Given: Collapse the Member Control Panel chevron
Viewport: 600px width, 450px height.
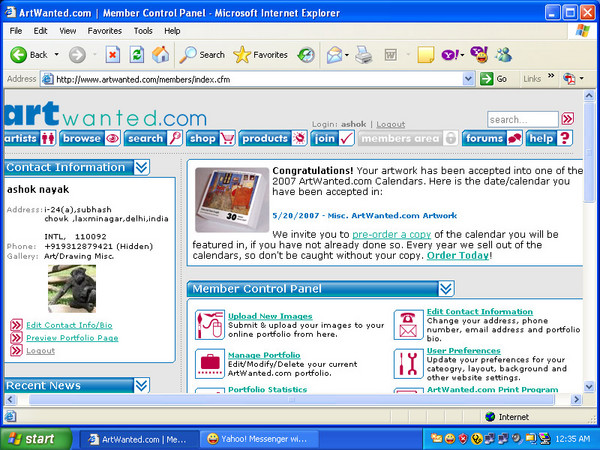Looking at the screenshot, I should (x=446, y=289).
